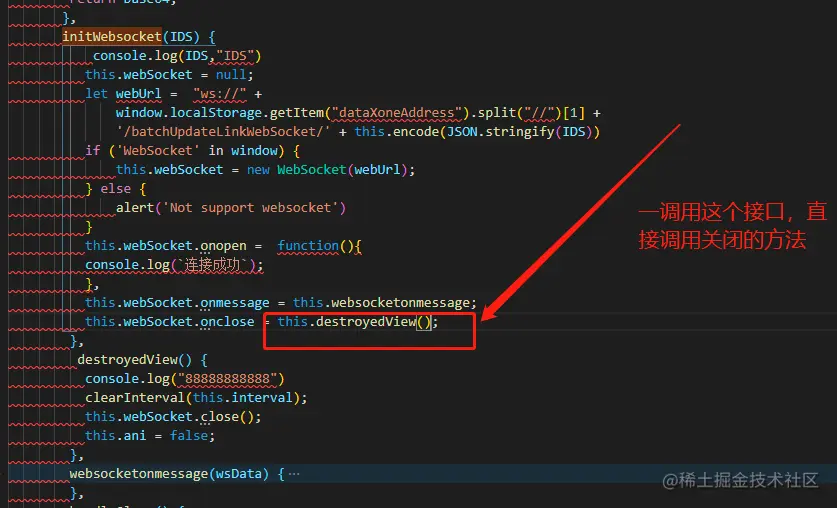
Task: Click the new keyword before WebSocket
Action: (x=258, y=170)
